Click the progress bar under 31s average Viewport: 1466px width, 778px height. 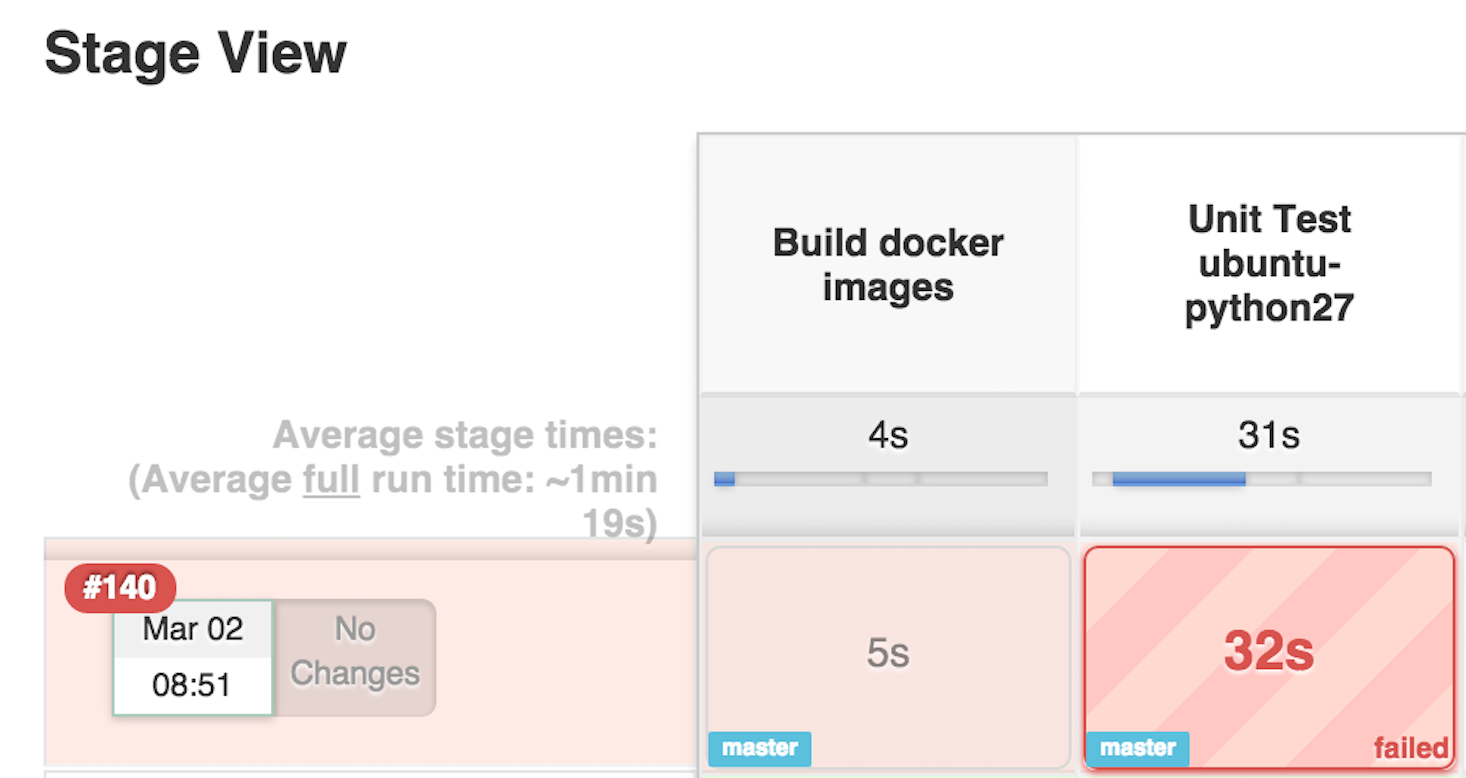[1262, 479]
